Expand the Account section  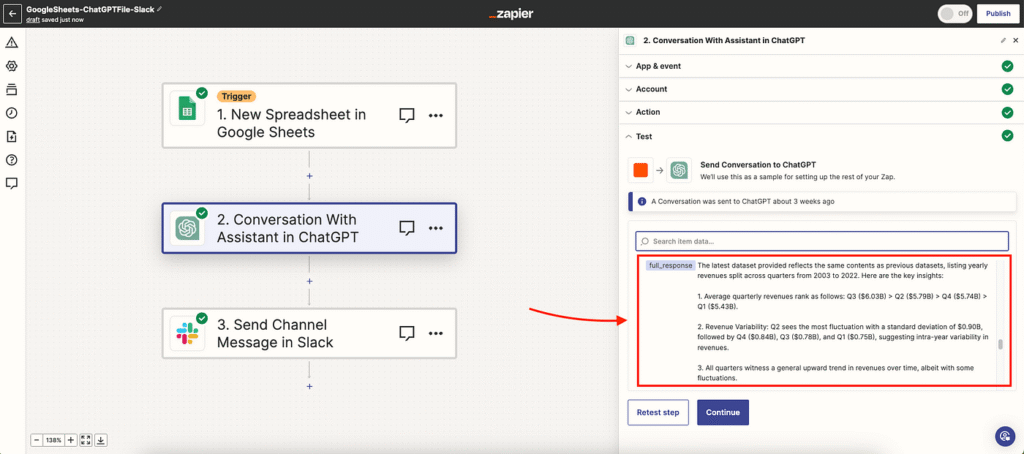[820, 89]
